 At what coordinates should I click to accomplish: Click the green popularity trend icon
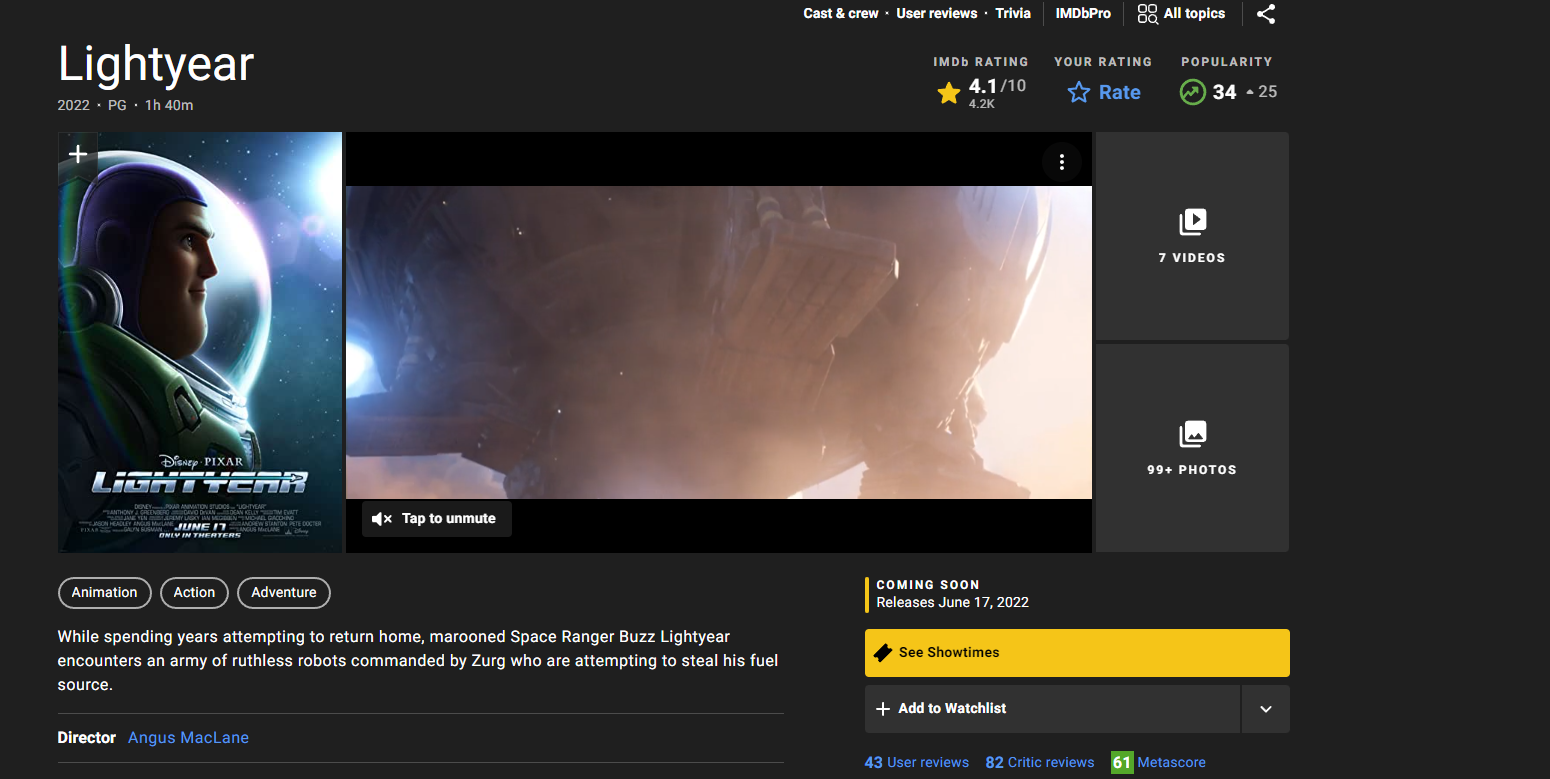click(x=1192, y=92)
